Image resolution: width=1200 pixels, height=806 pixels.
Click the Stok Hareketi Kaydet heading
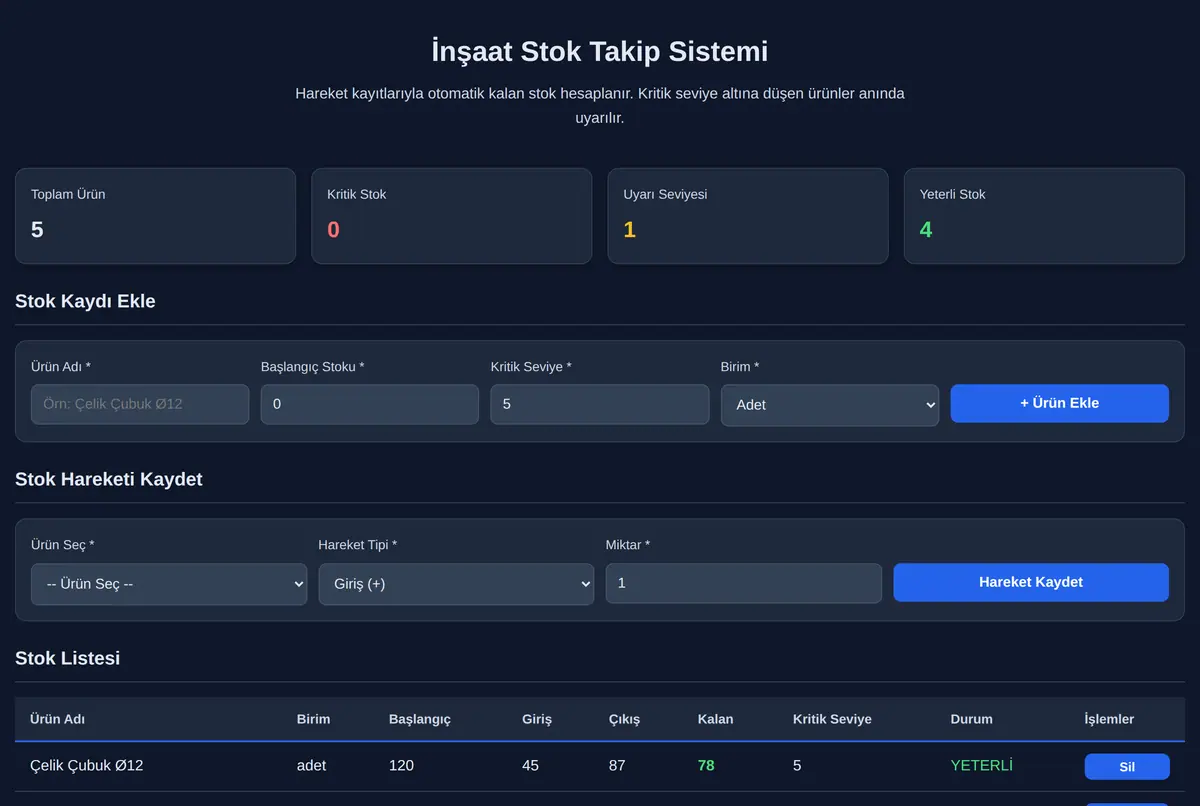point(109,479)
